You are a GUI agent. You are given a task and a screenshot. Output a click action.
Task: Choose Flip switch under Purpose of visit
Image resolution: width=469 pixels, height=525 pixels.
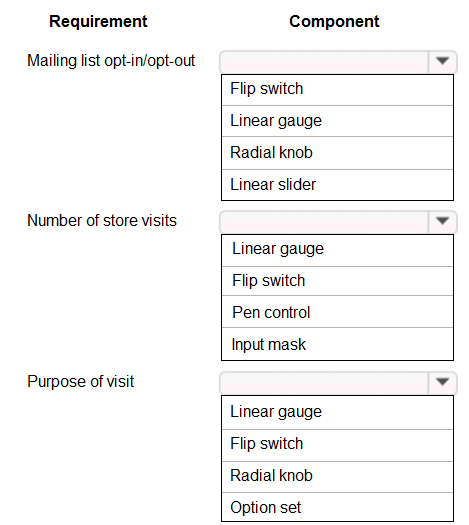point(337,446)
